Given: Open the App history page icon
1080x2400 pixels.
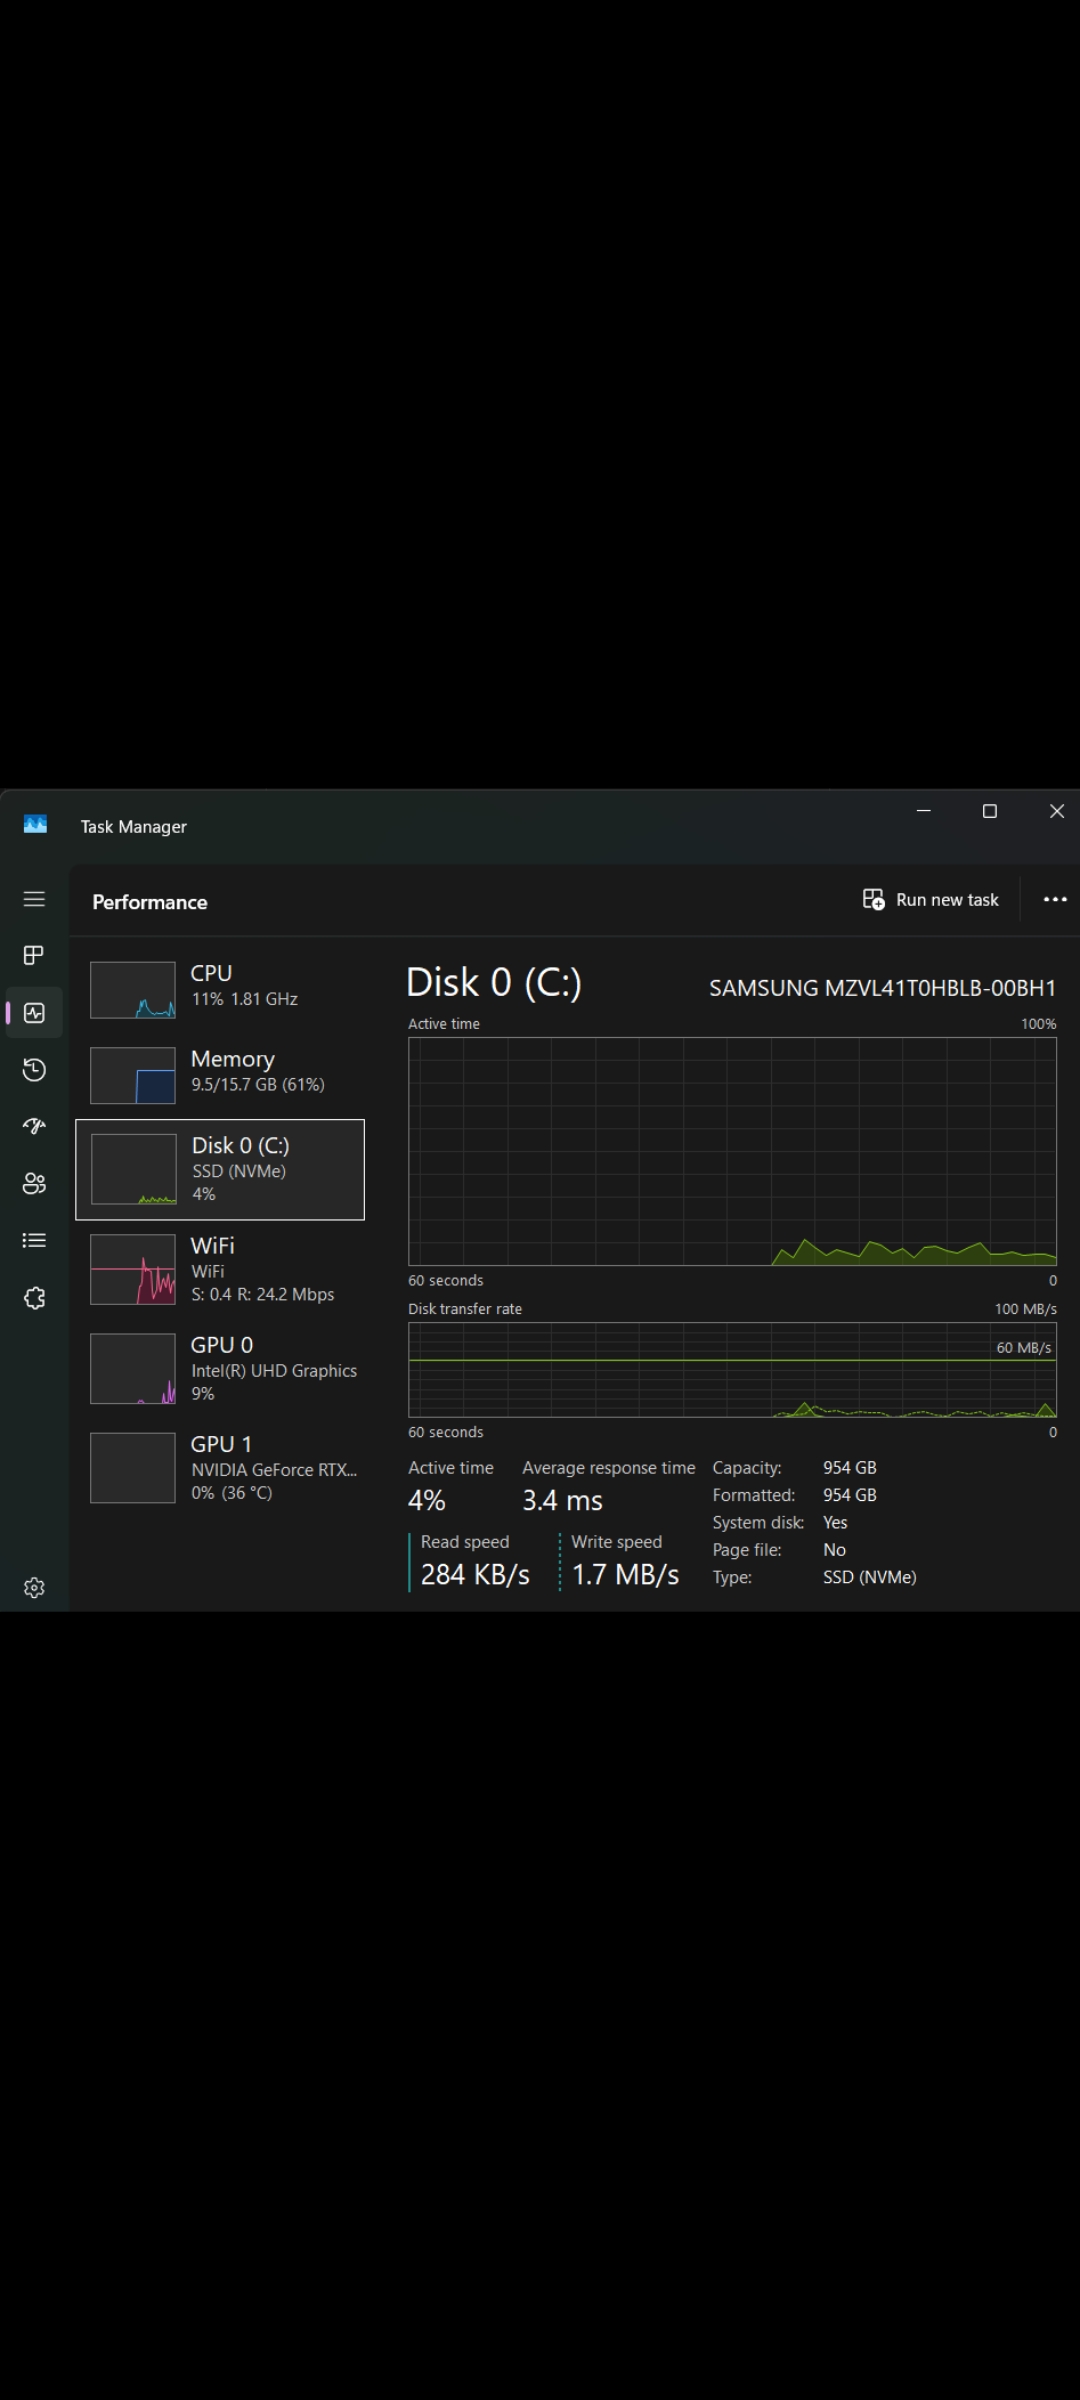Looking at the screenshot, I should [x=34, y=1070].
